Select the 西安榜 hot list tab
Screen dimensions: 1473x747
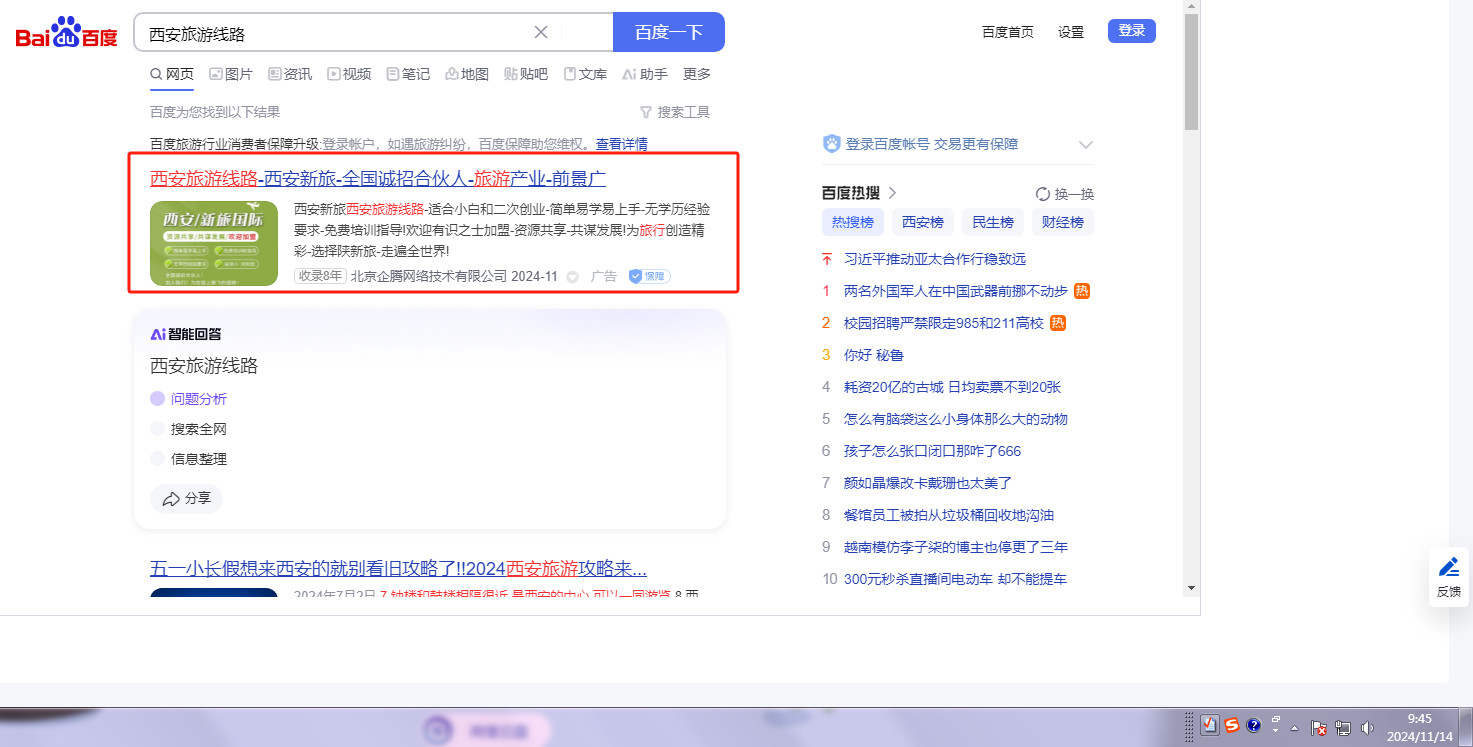click(923, 222)
